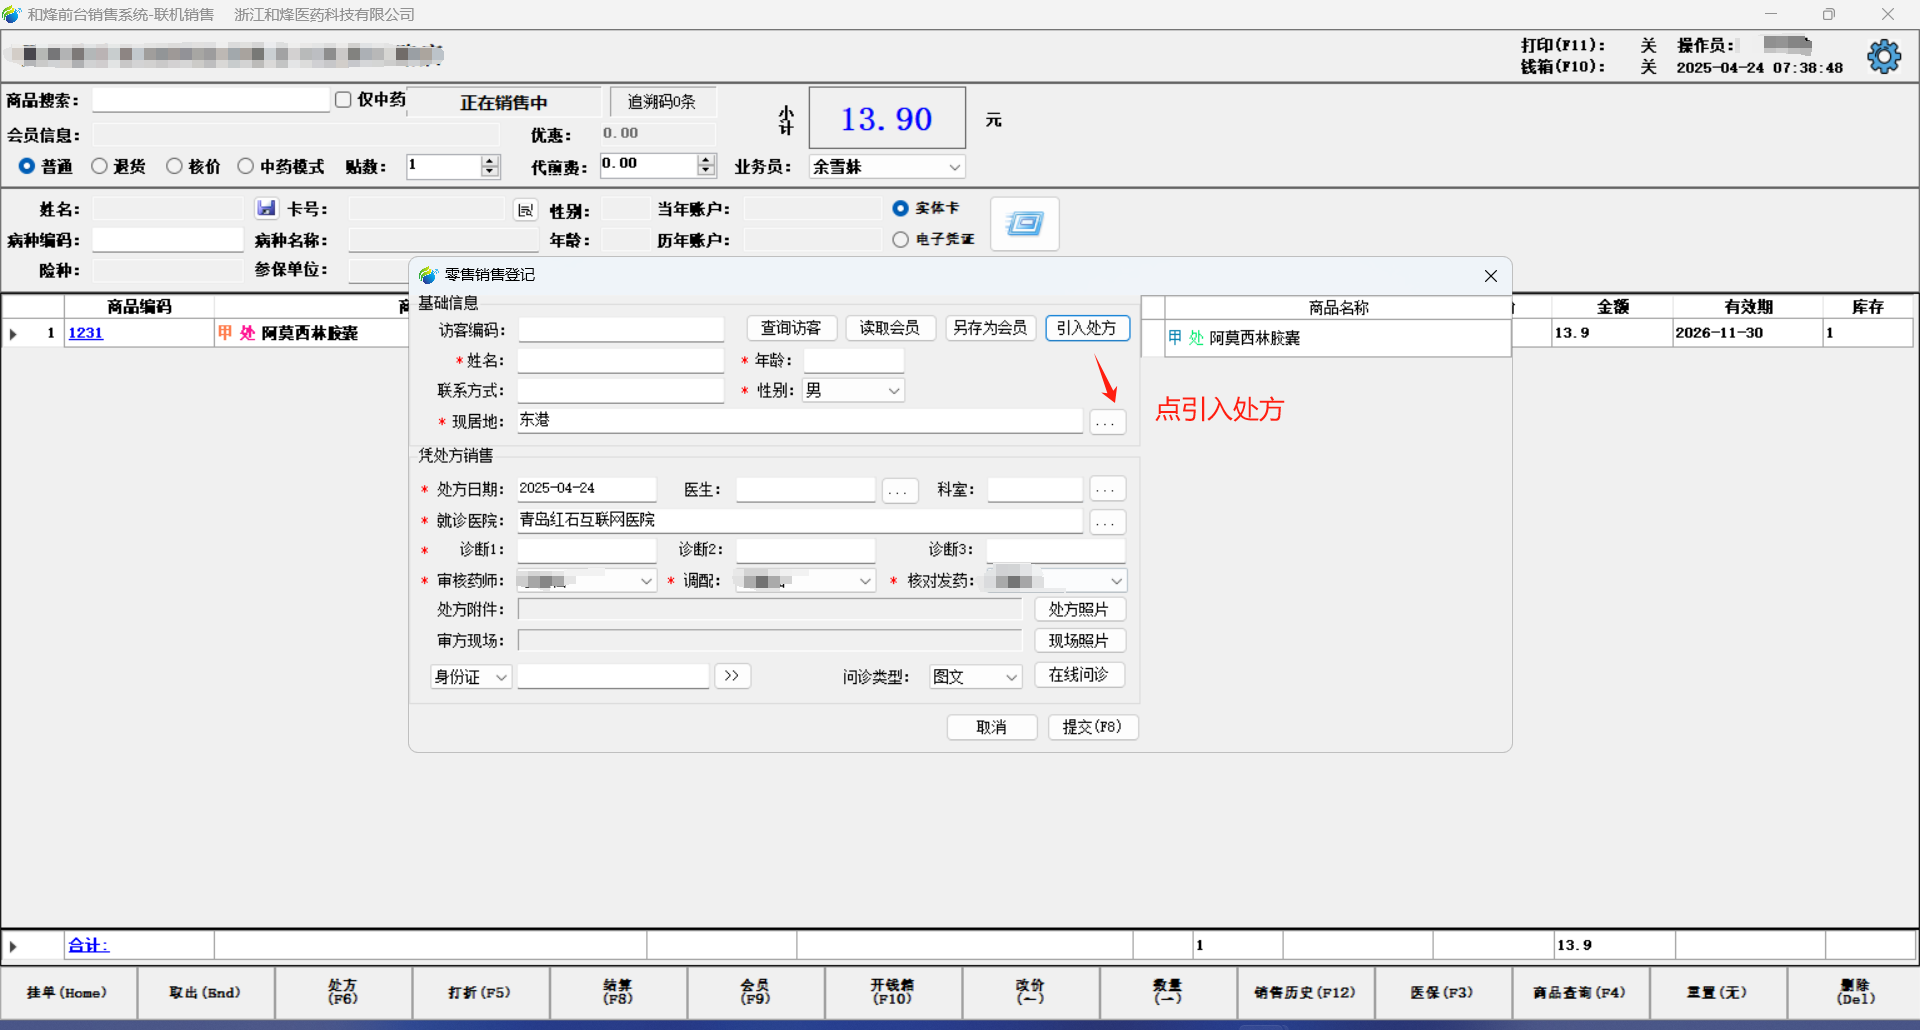Image resolution: width=1920 pixels, height=1030 pixels.
Task: Click the 取消 button
Action: [992, 727]
